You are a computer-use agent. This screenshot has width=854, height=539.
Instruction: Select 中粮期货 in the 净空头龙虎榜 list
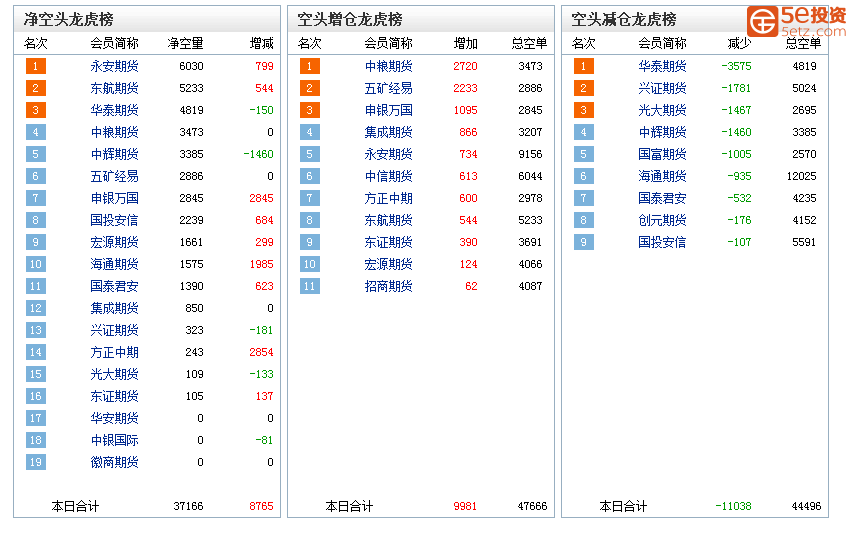coord(114,132)
